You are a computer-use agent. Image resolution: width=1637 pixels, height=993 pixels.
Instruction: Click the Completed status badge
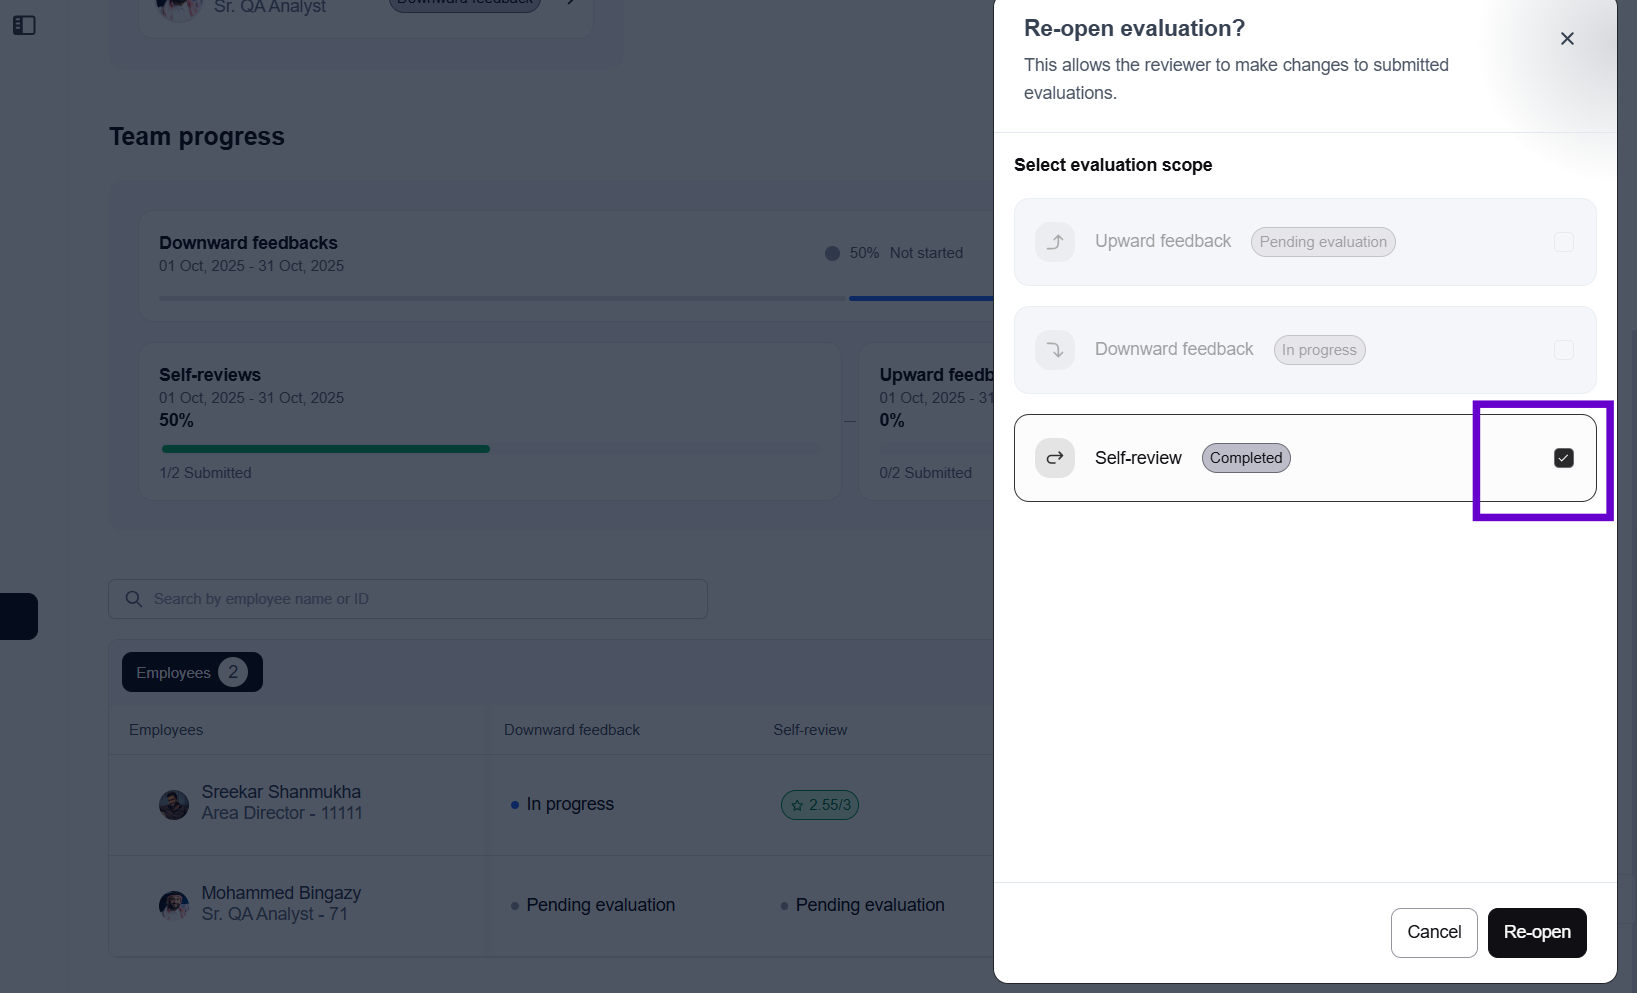[x=1245, y=458]
